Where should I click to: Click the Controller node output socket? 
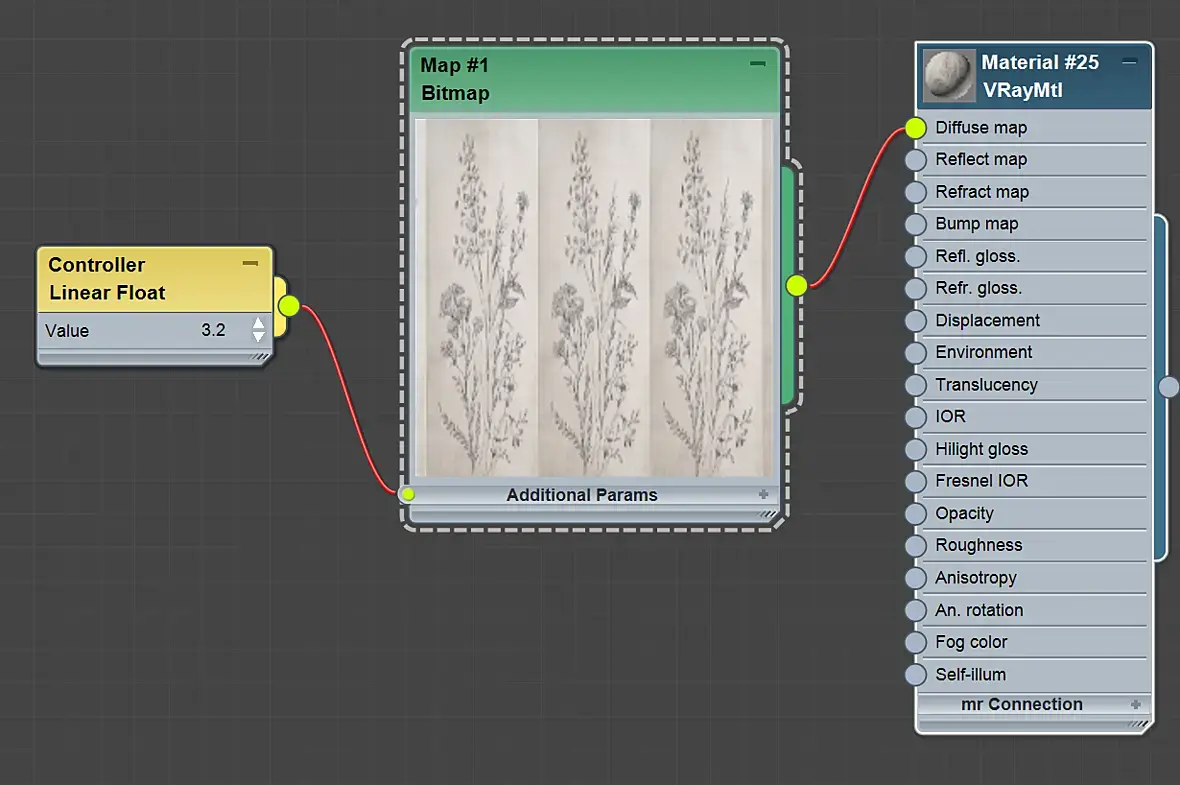point(289,306)
